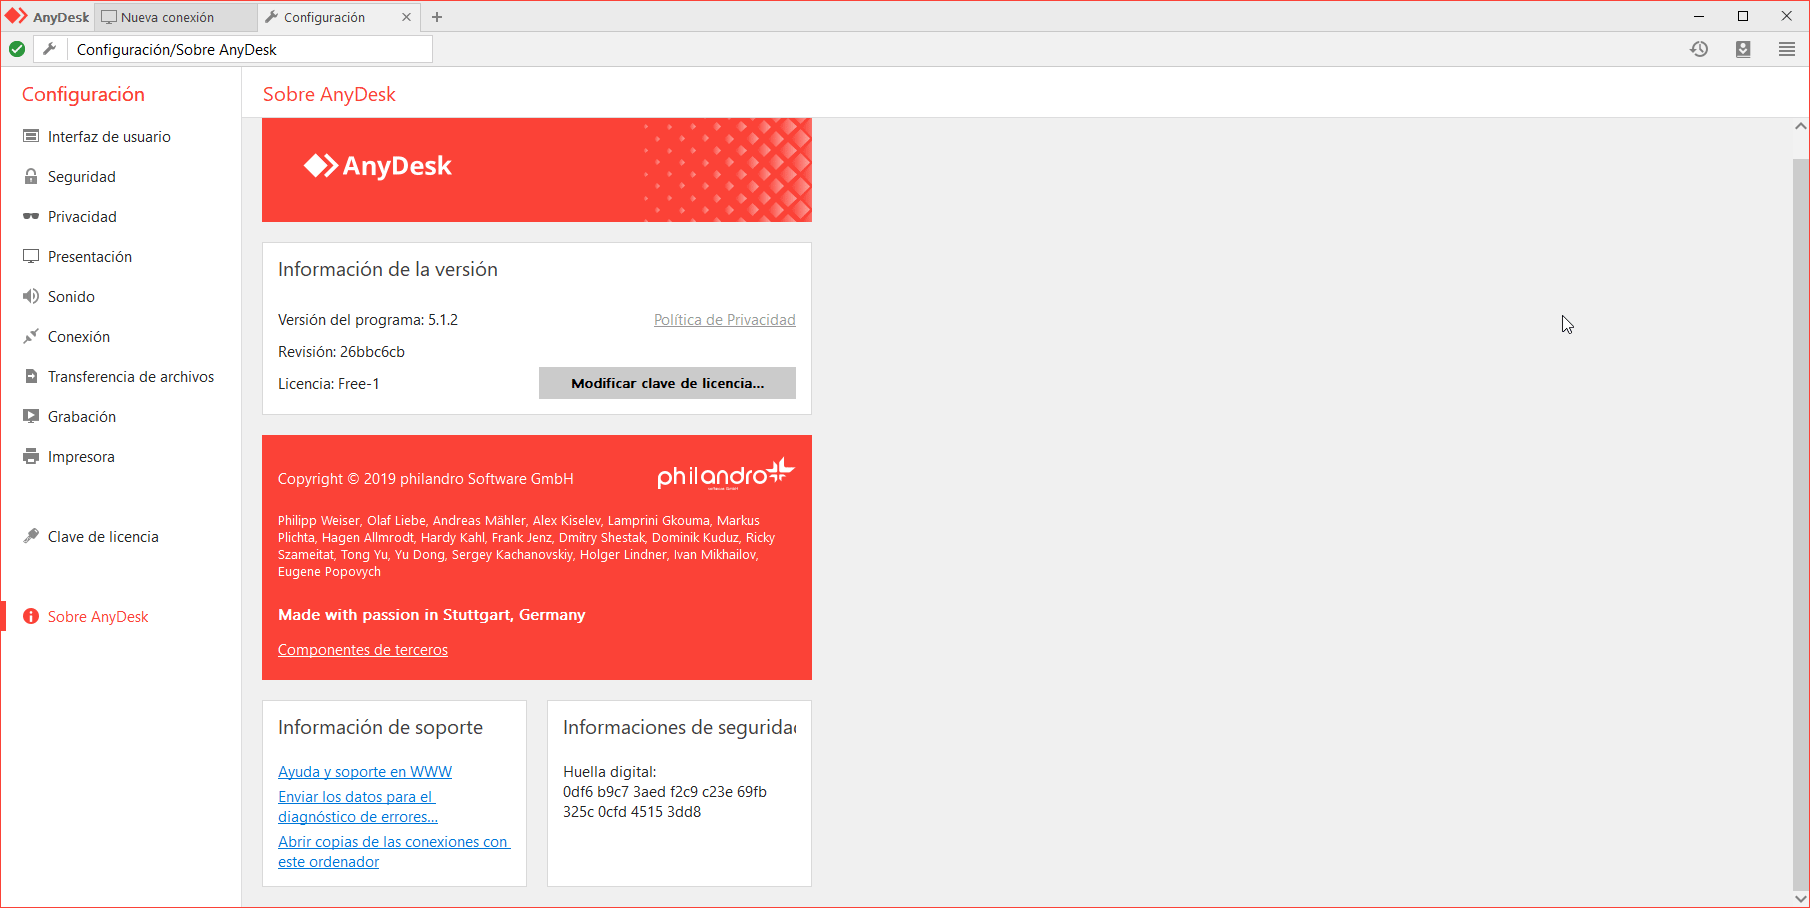Click the scrollbar up arrow
The image size is (1810, 908).
tap(1800, 127)
